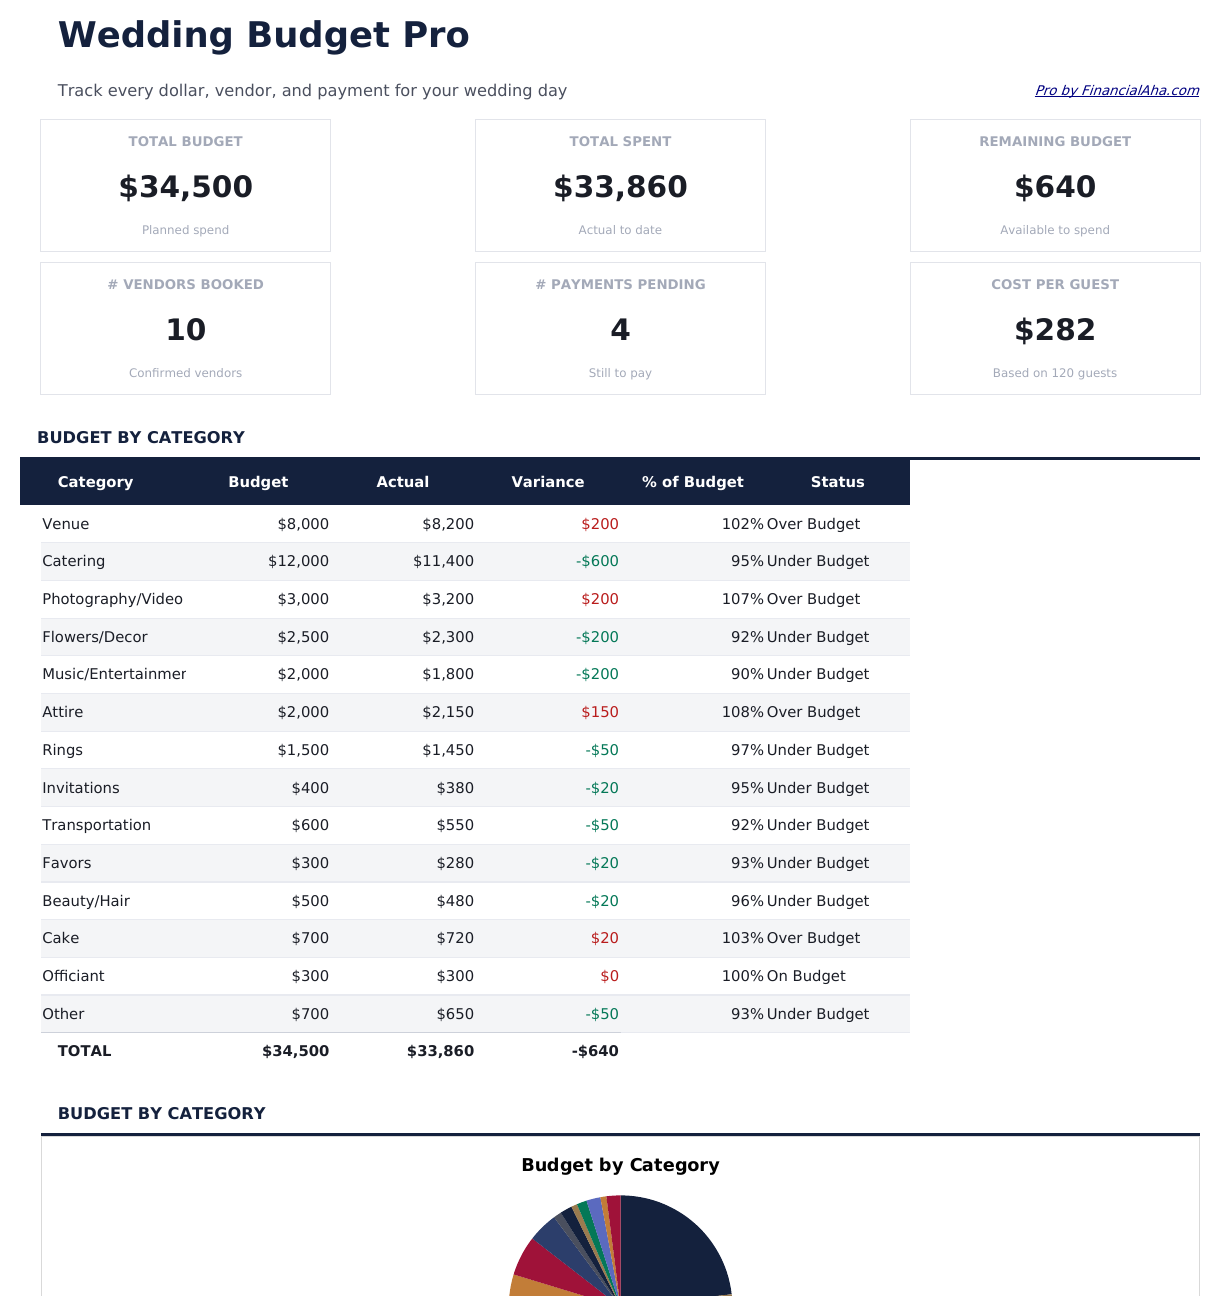Click the Variance column header

click(x=548, y=482)
